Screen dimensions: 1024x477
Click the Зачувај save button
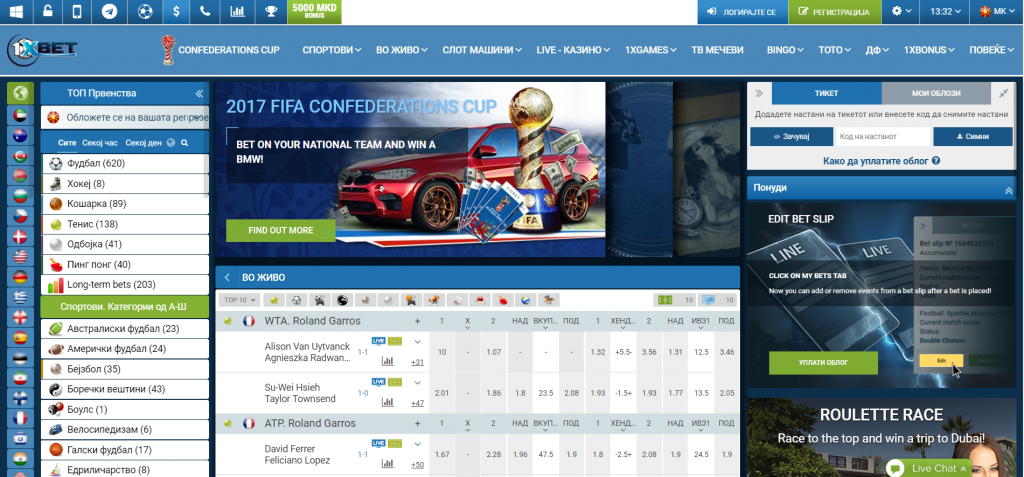[791, 137]
